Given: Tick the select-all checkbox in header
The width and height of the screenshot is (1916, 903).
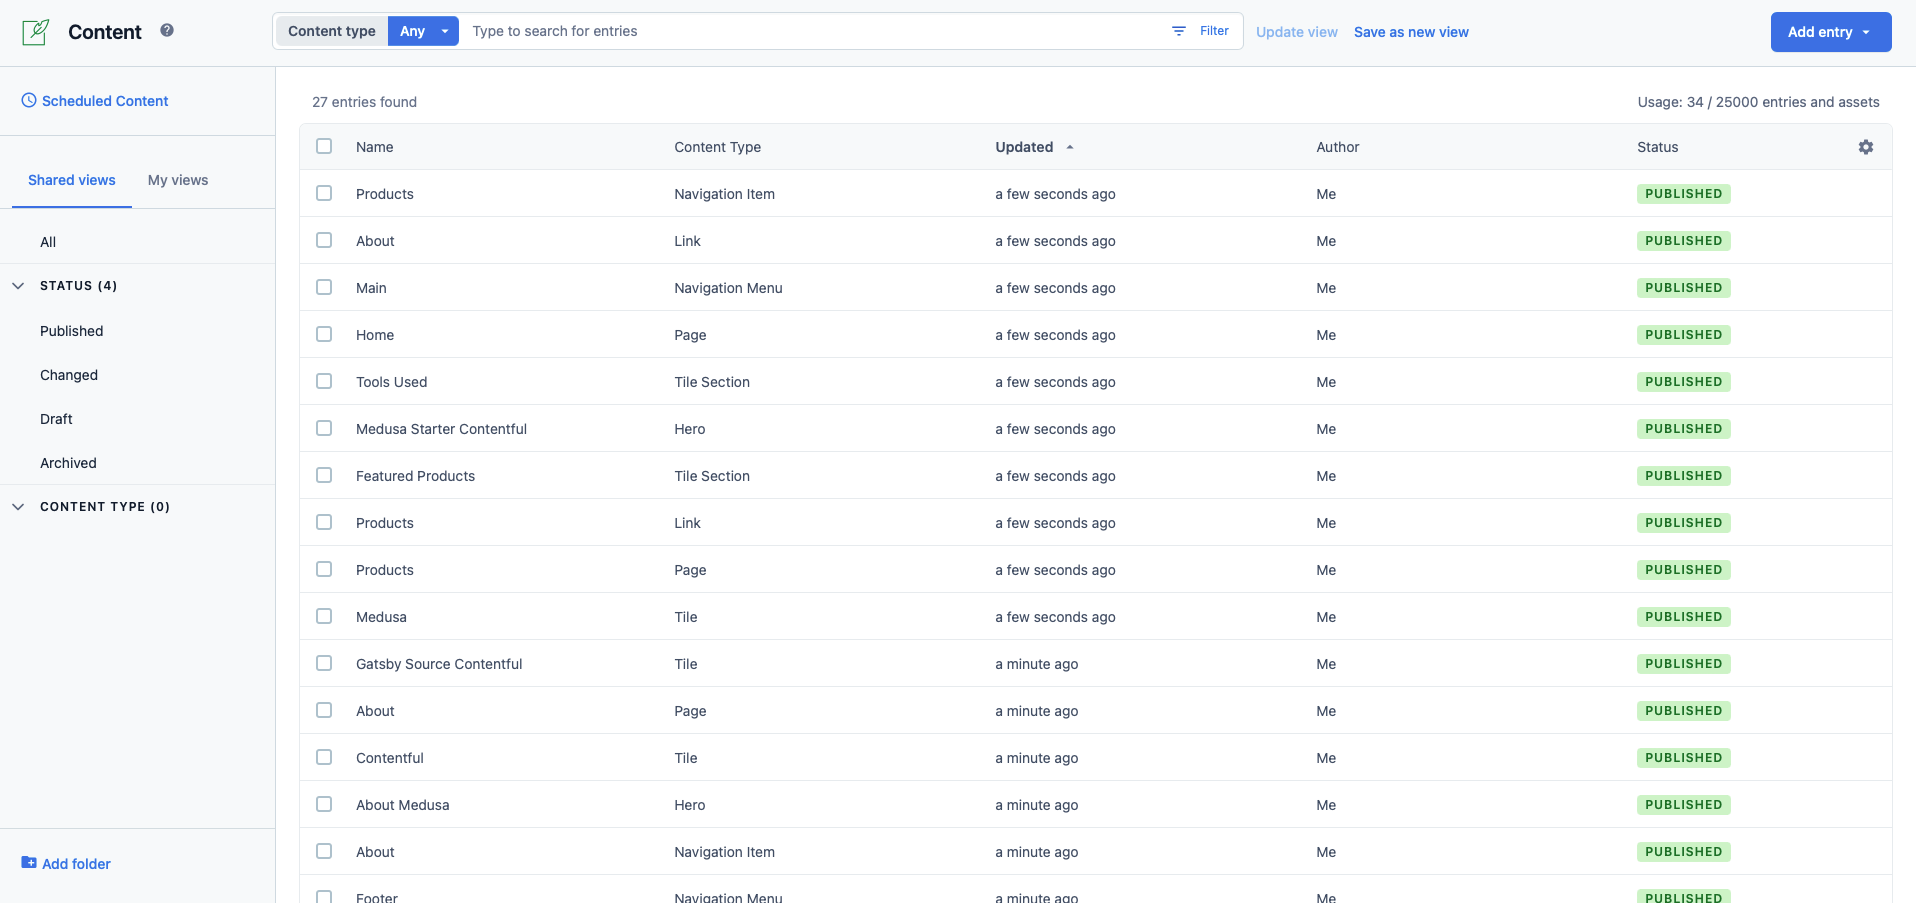Looking at the screenshot, I should click(324, 146).
